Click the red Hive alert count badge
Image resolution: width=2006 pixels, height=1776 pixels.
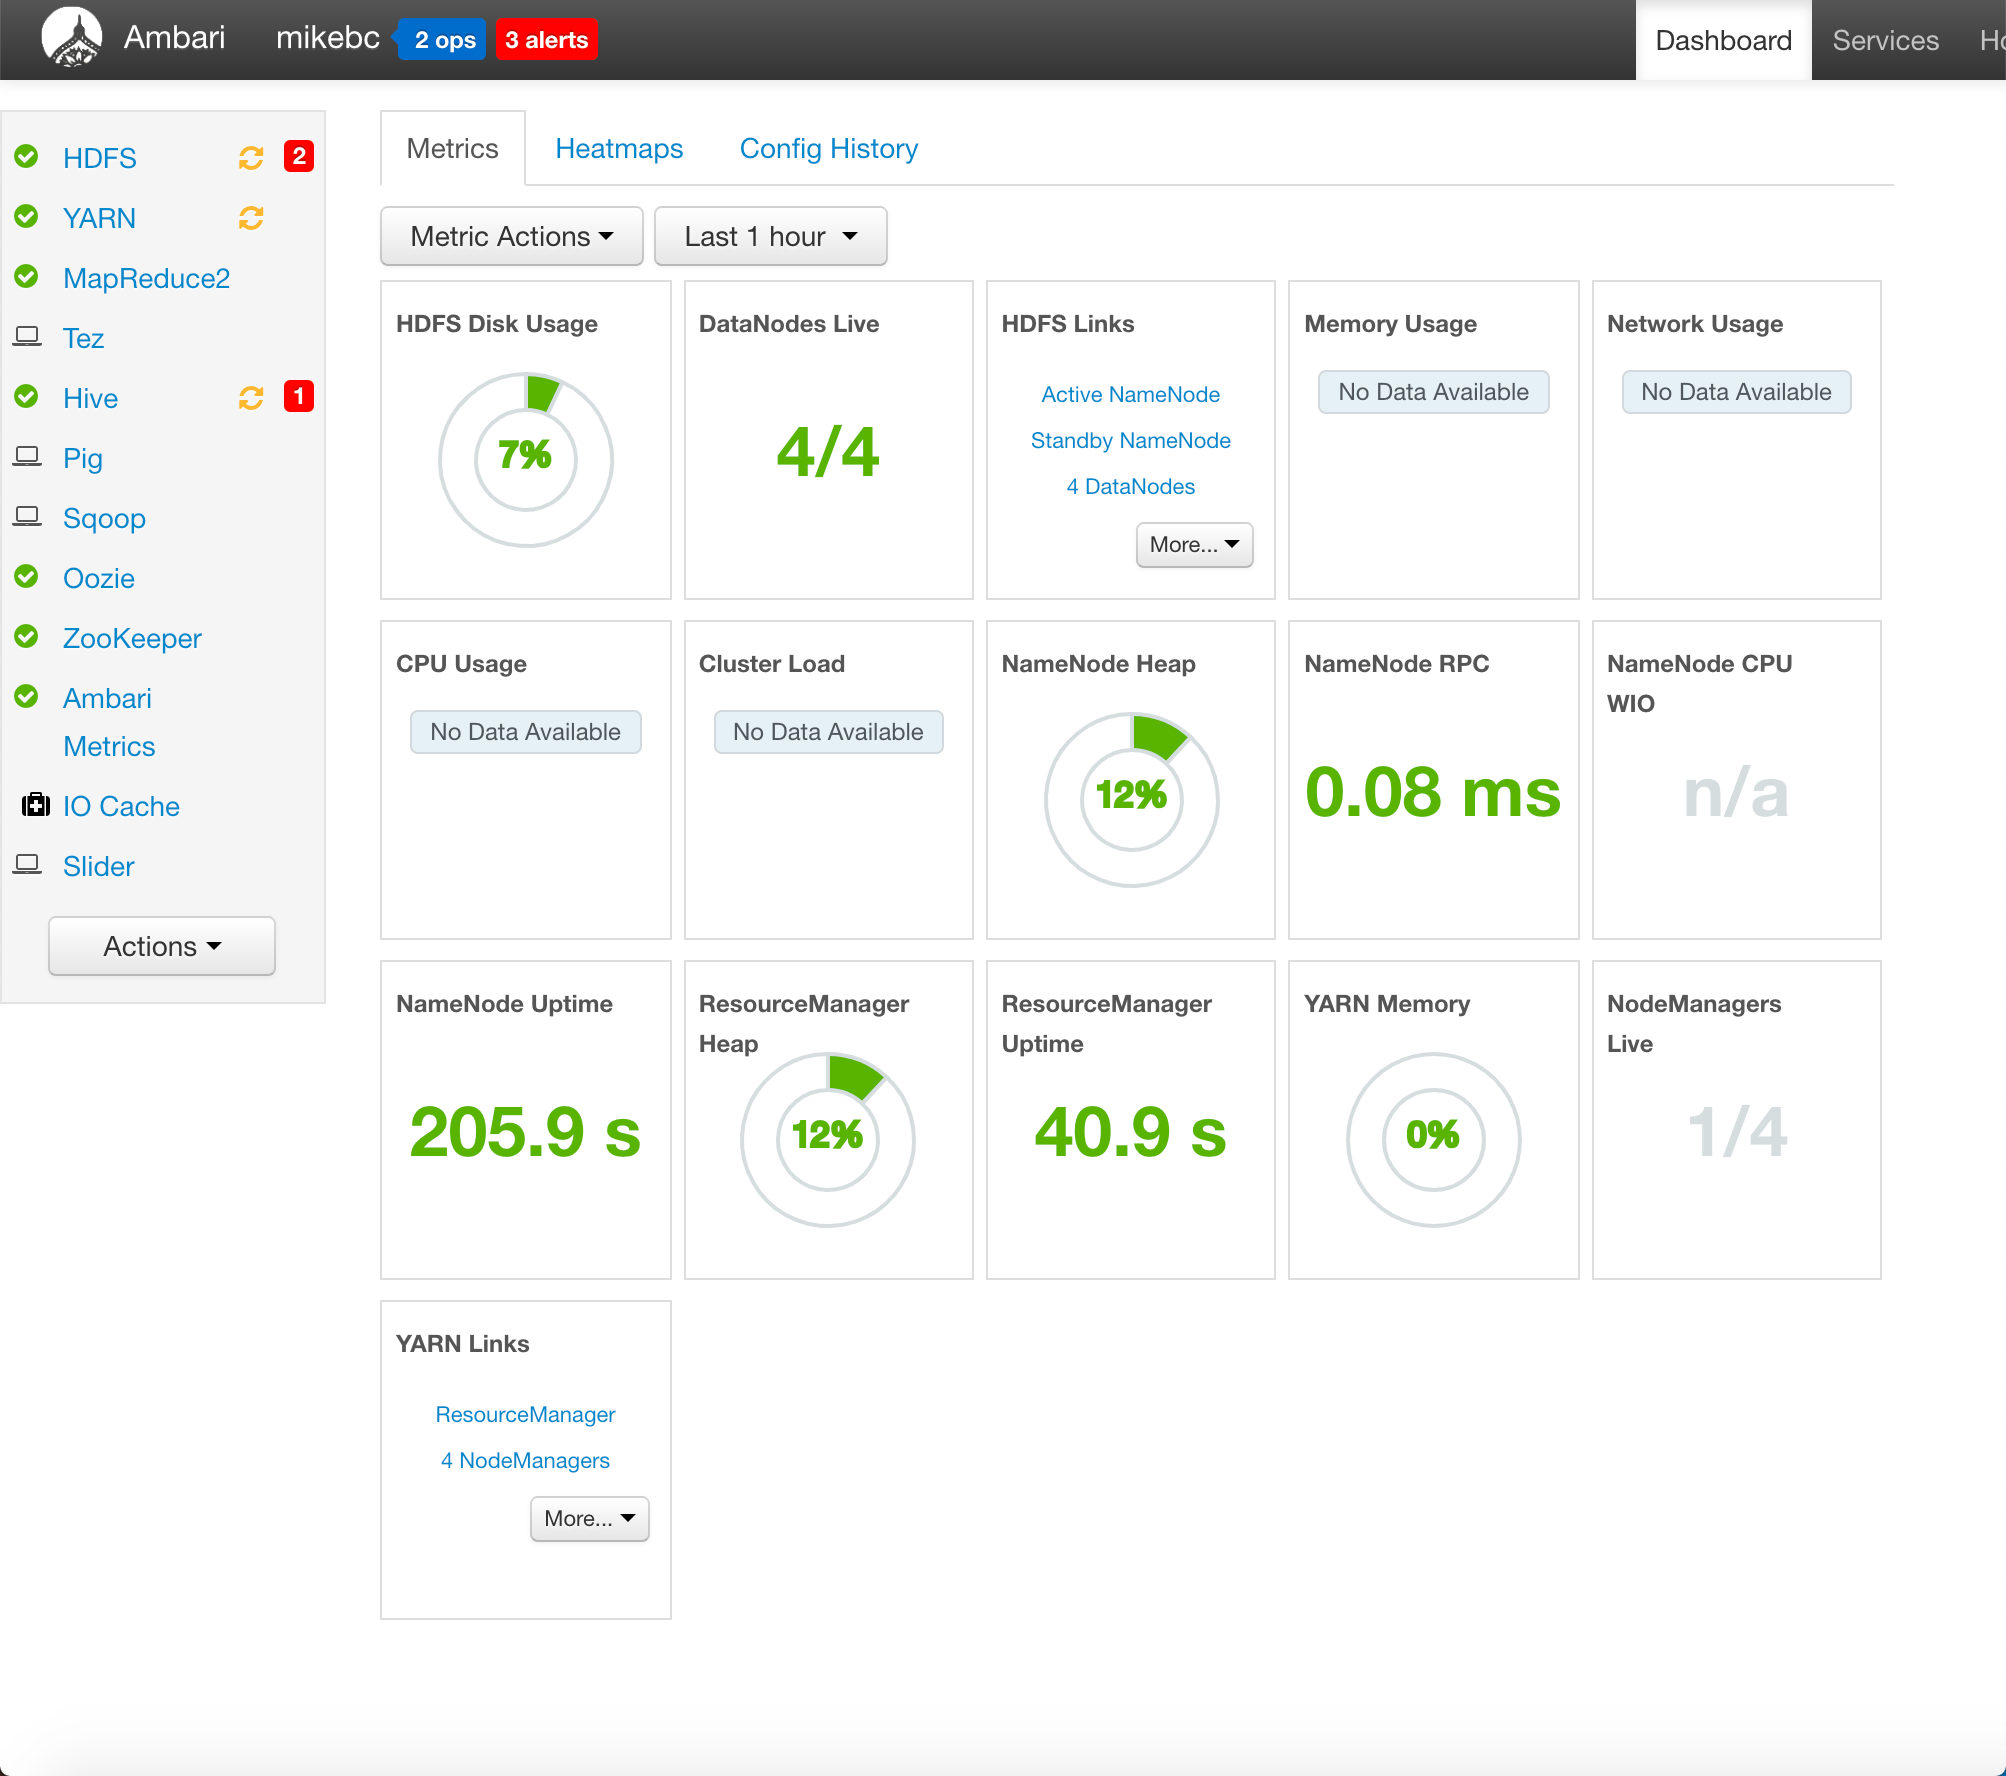[298, 397]
